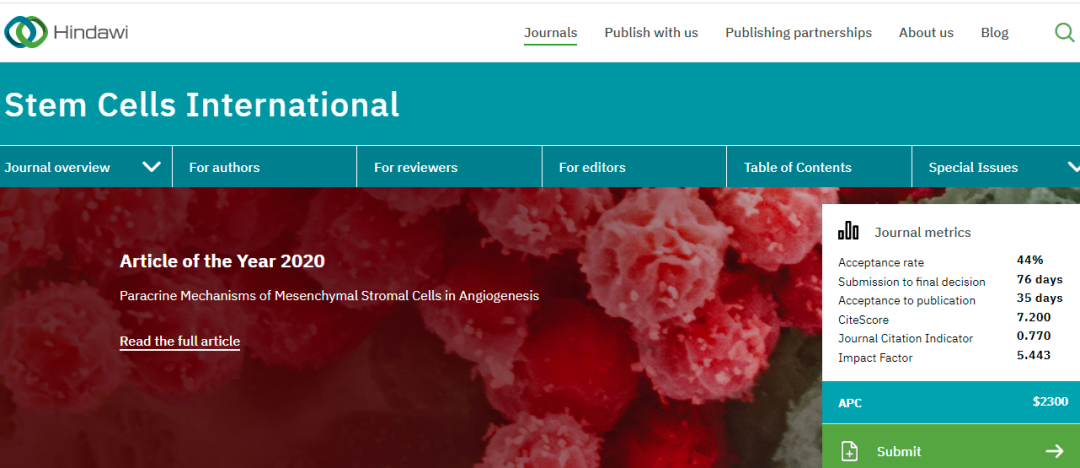Go to Publishing partnerships

[798, 33]
